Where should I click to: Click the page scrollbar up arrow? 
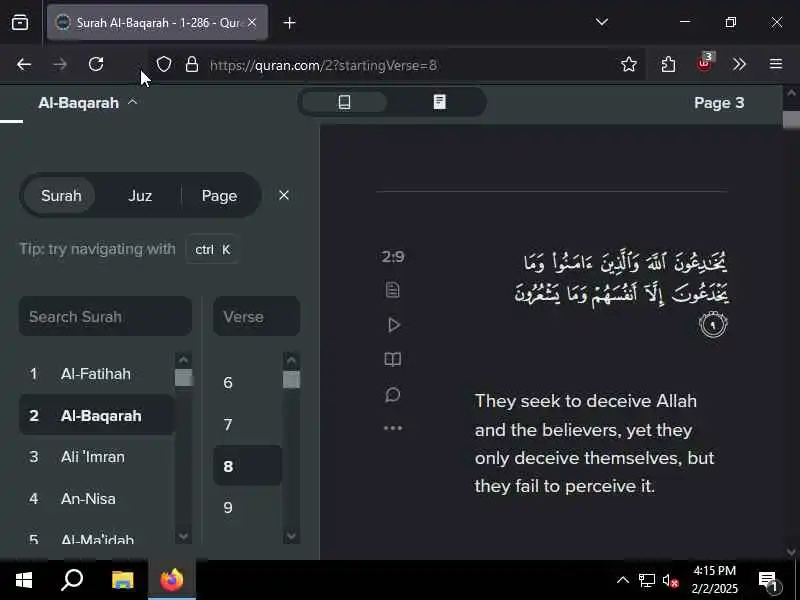click(x=791, y=93)
